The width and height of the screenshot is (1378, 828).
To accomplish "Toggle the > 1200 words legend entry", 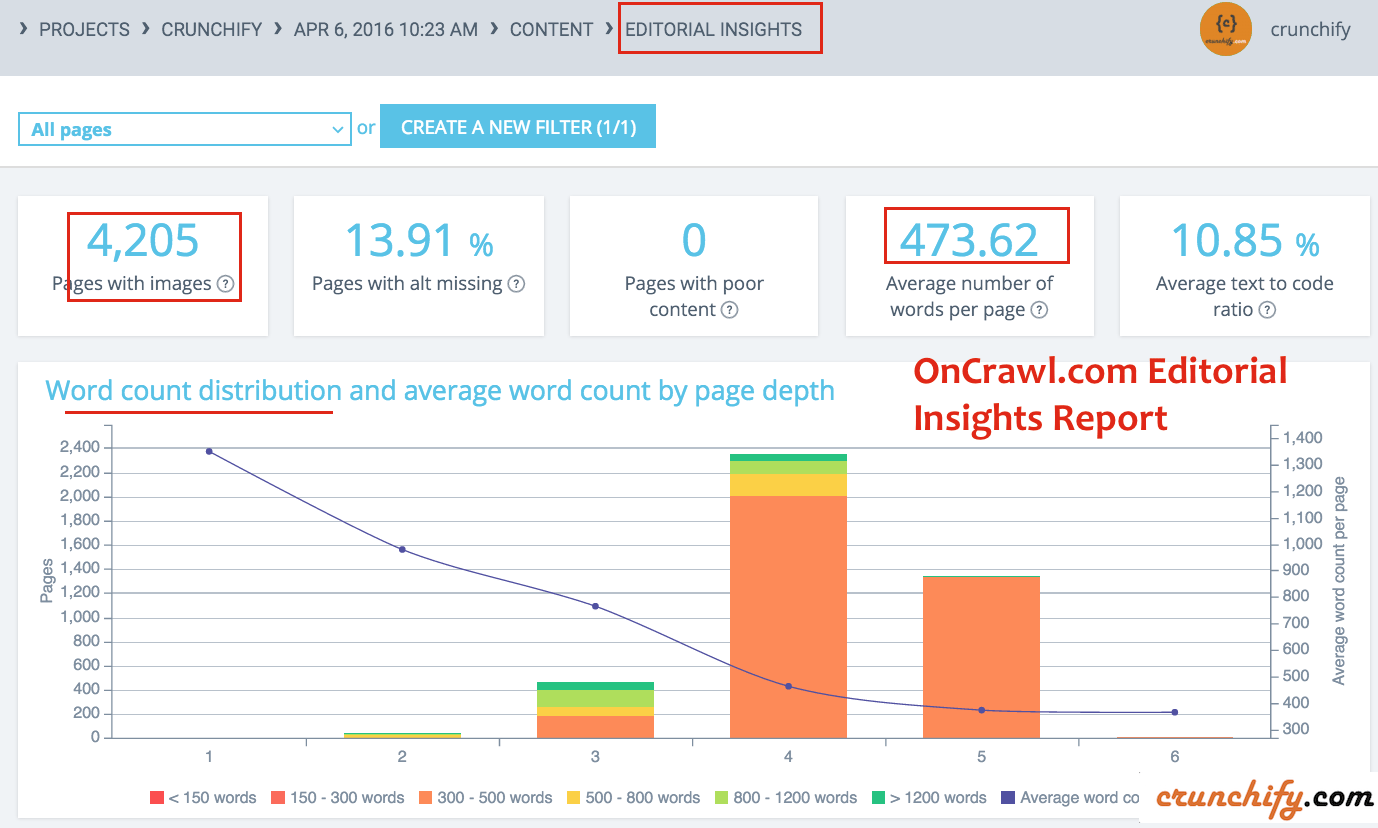I will [x=929, y=798].
